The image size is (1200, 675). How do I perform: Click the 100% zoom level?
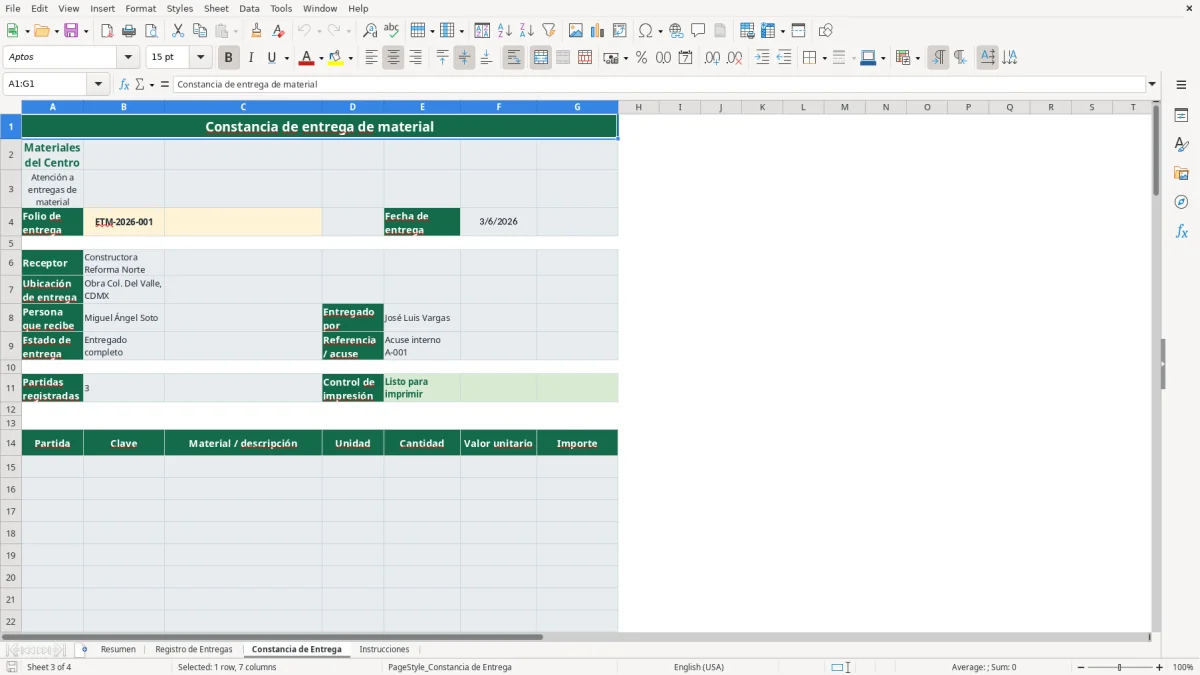(x=1183, y=667)
